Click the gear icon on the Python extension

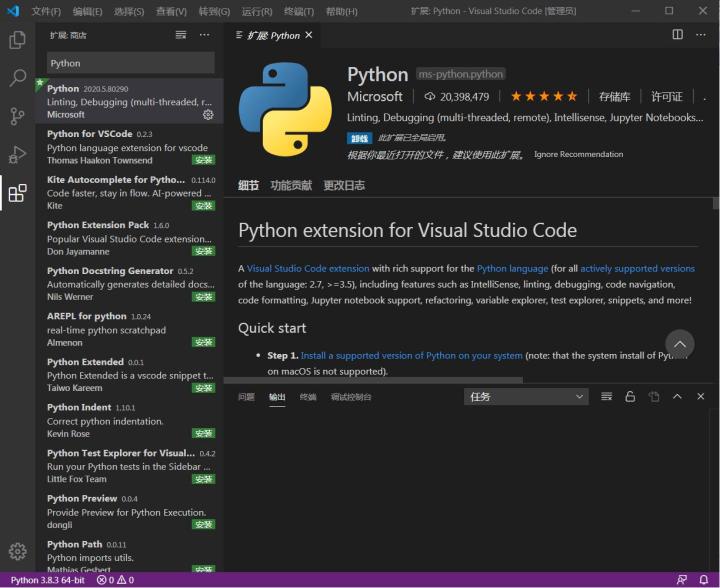click(x=208, y=115)
